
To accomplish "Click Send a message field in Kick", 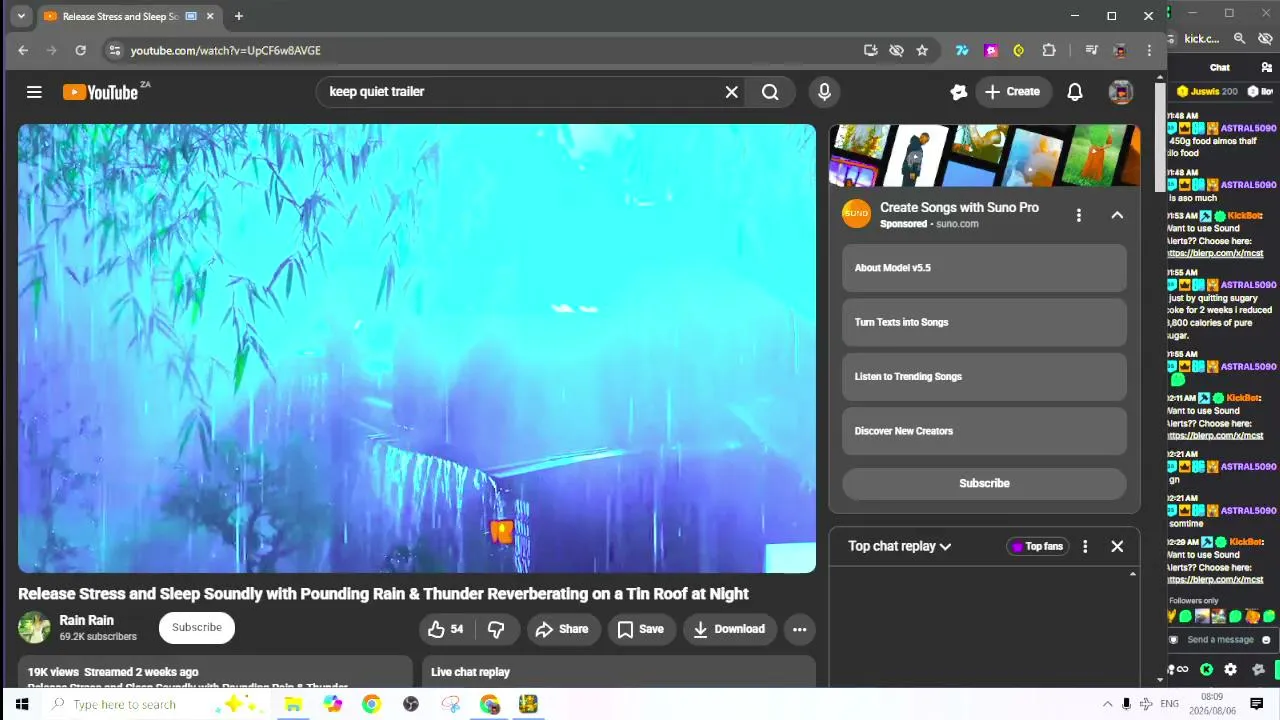I will 1220,640.
